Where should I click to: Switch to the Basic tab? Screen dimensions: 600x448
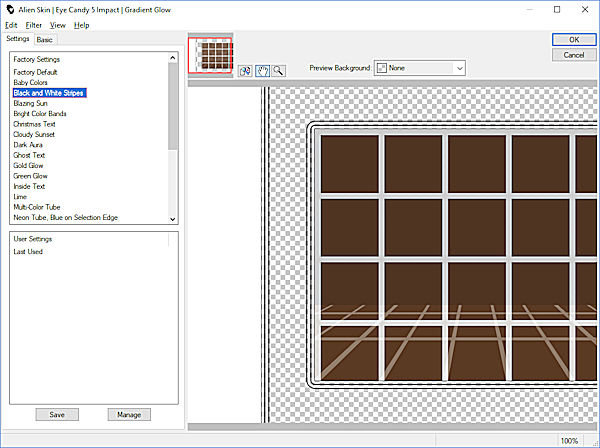45,39
